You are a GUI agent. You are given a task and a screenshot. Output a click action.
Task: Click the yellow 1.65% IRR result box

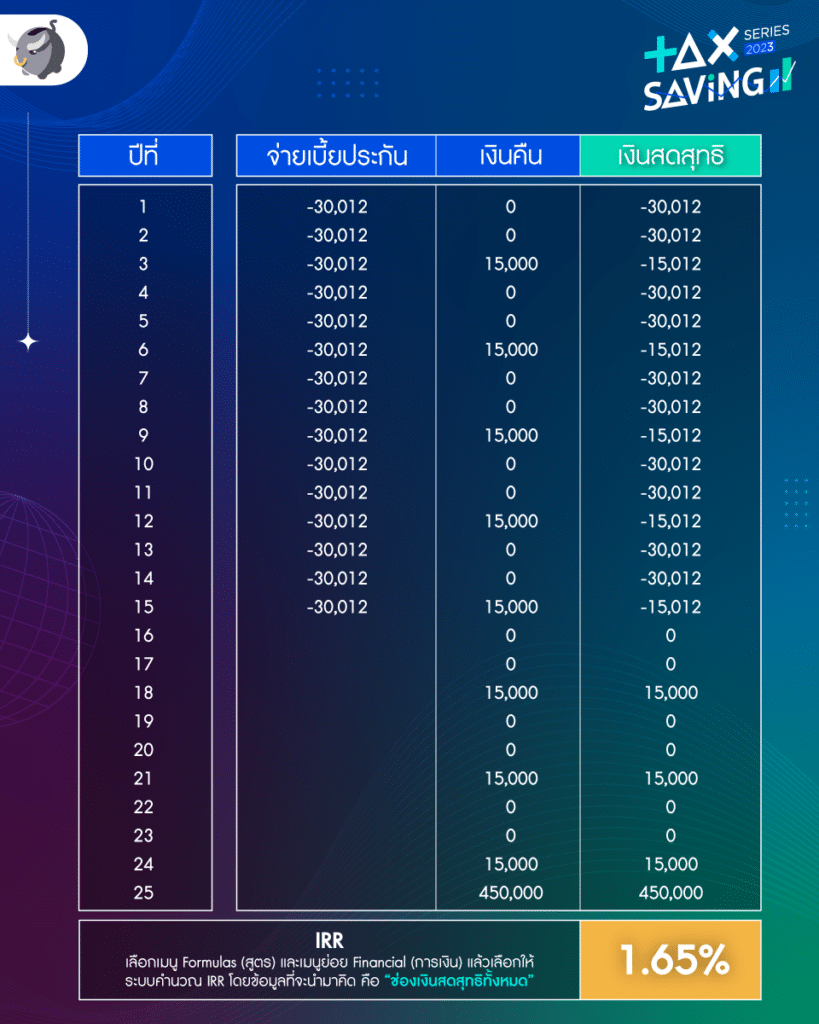670,961
